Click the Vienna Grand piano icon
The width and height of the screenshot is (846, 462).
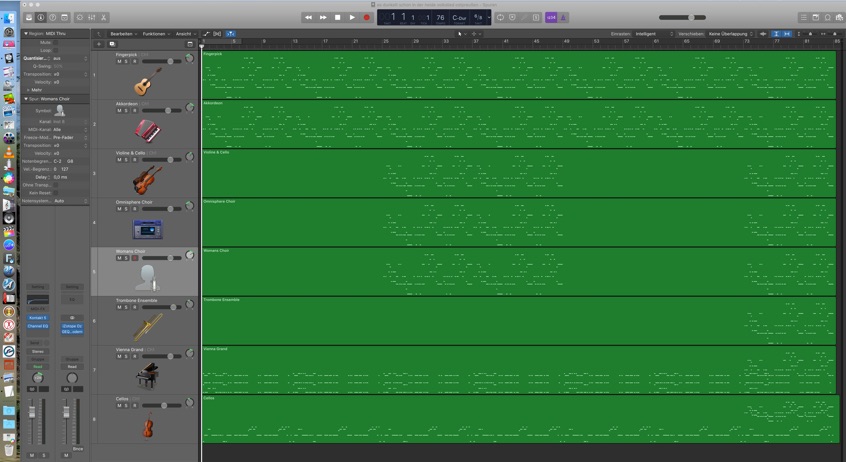(147, 376)
